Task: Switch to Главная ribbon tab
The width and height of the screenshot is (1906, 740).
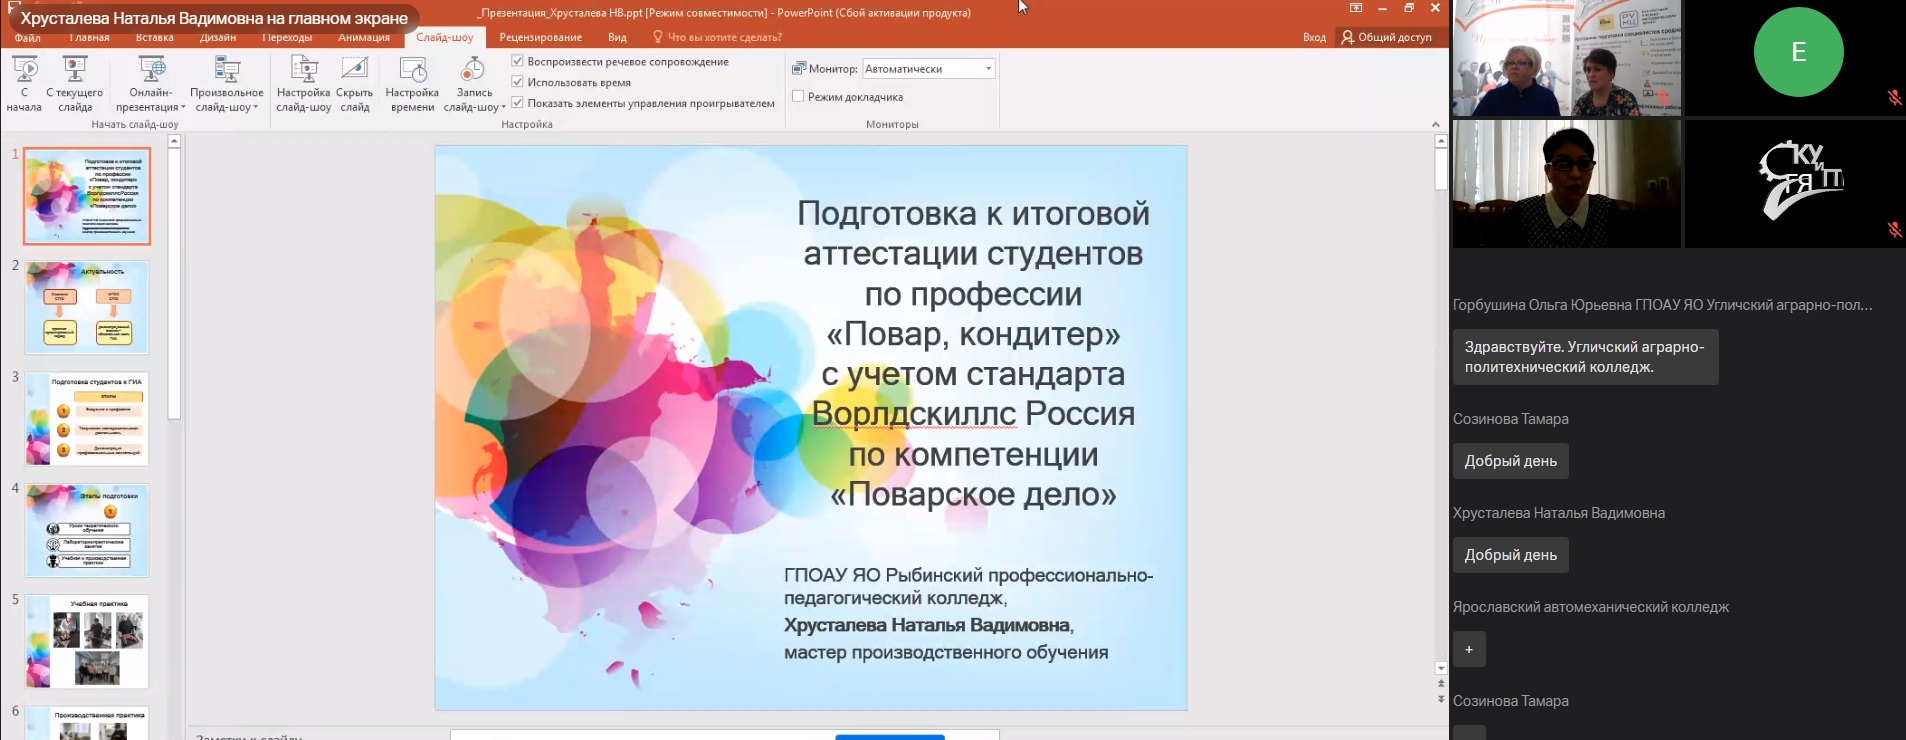Action: 90,37
